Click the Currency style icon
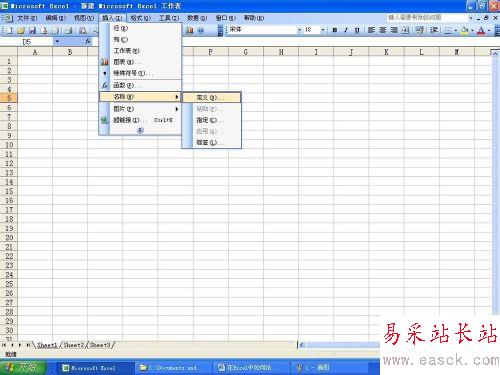This screenshot has width=500, height=375. (419, 30)
